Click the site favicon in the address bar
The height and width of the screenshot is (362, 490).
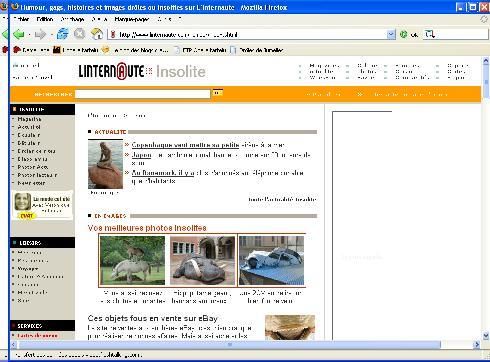(113, 34)
